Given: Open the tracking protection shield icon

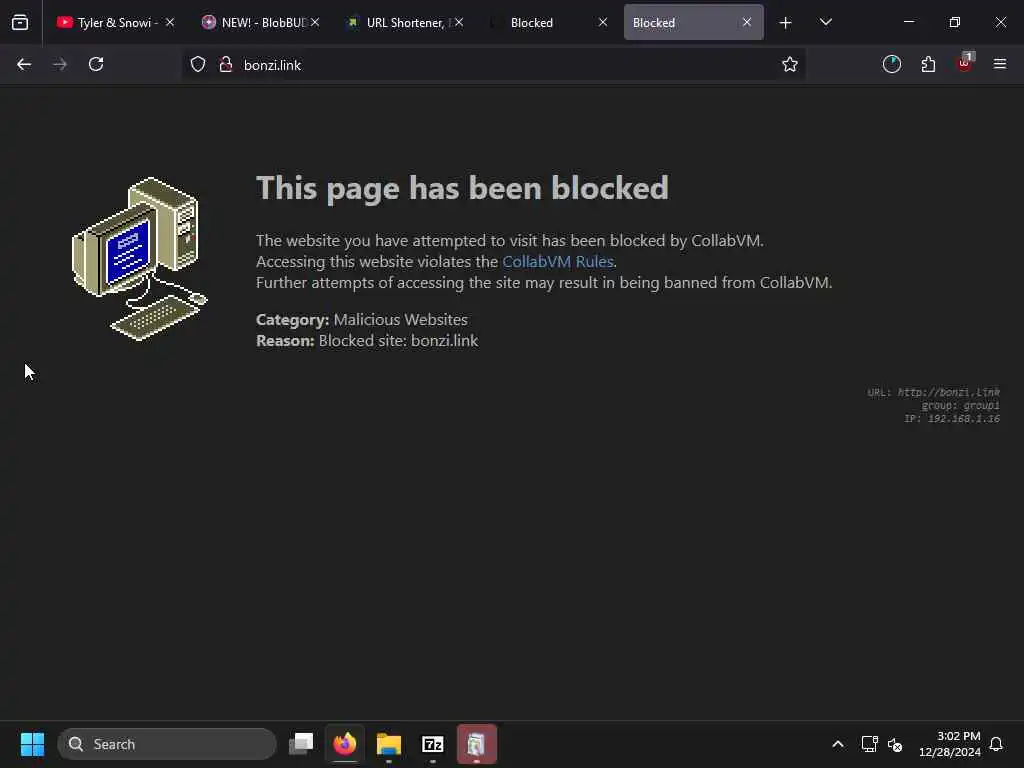Looking at the screenshot, I should point(198,64).
